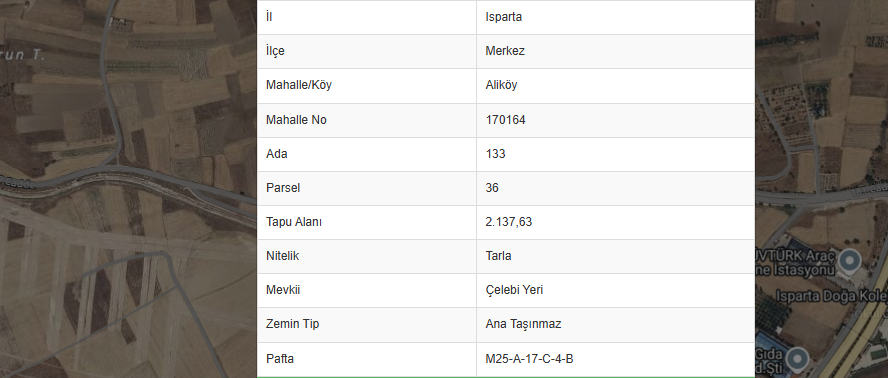Image resolution: width=888 pixels, height=378 pixels.
Task: Click the Ana Taşınmaz value
Action: 523,324
